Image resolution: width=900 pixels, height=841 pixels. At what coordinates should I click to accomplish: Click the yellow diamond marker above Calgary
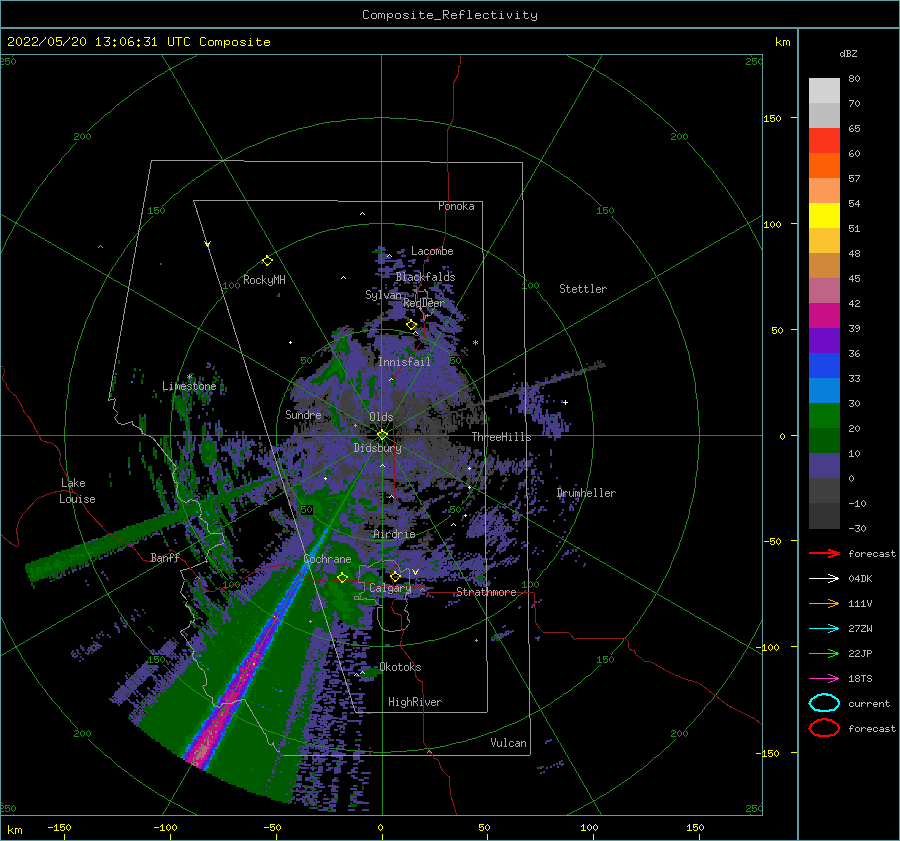pos(395,576)
